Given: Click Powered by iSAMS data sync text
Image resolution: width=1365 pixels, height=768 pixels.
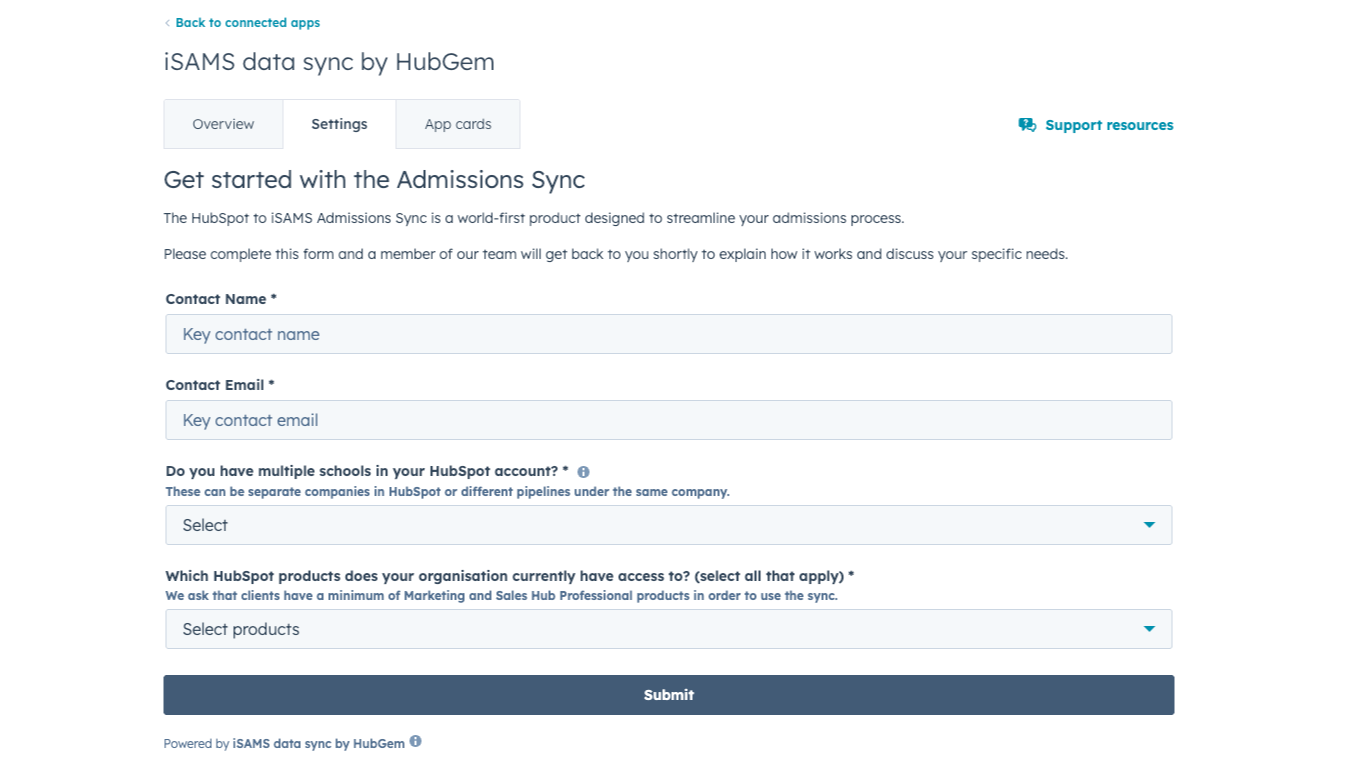Looking at the screenshot, I should tap(284, 744).
